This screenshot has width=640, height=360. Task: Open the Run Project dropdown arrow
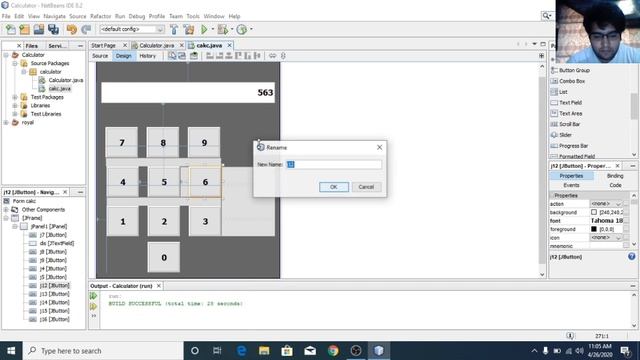coord(212,29)
